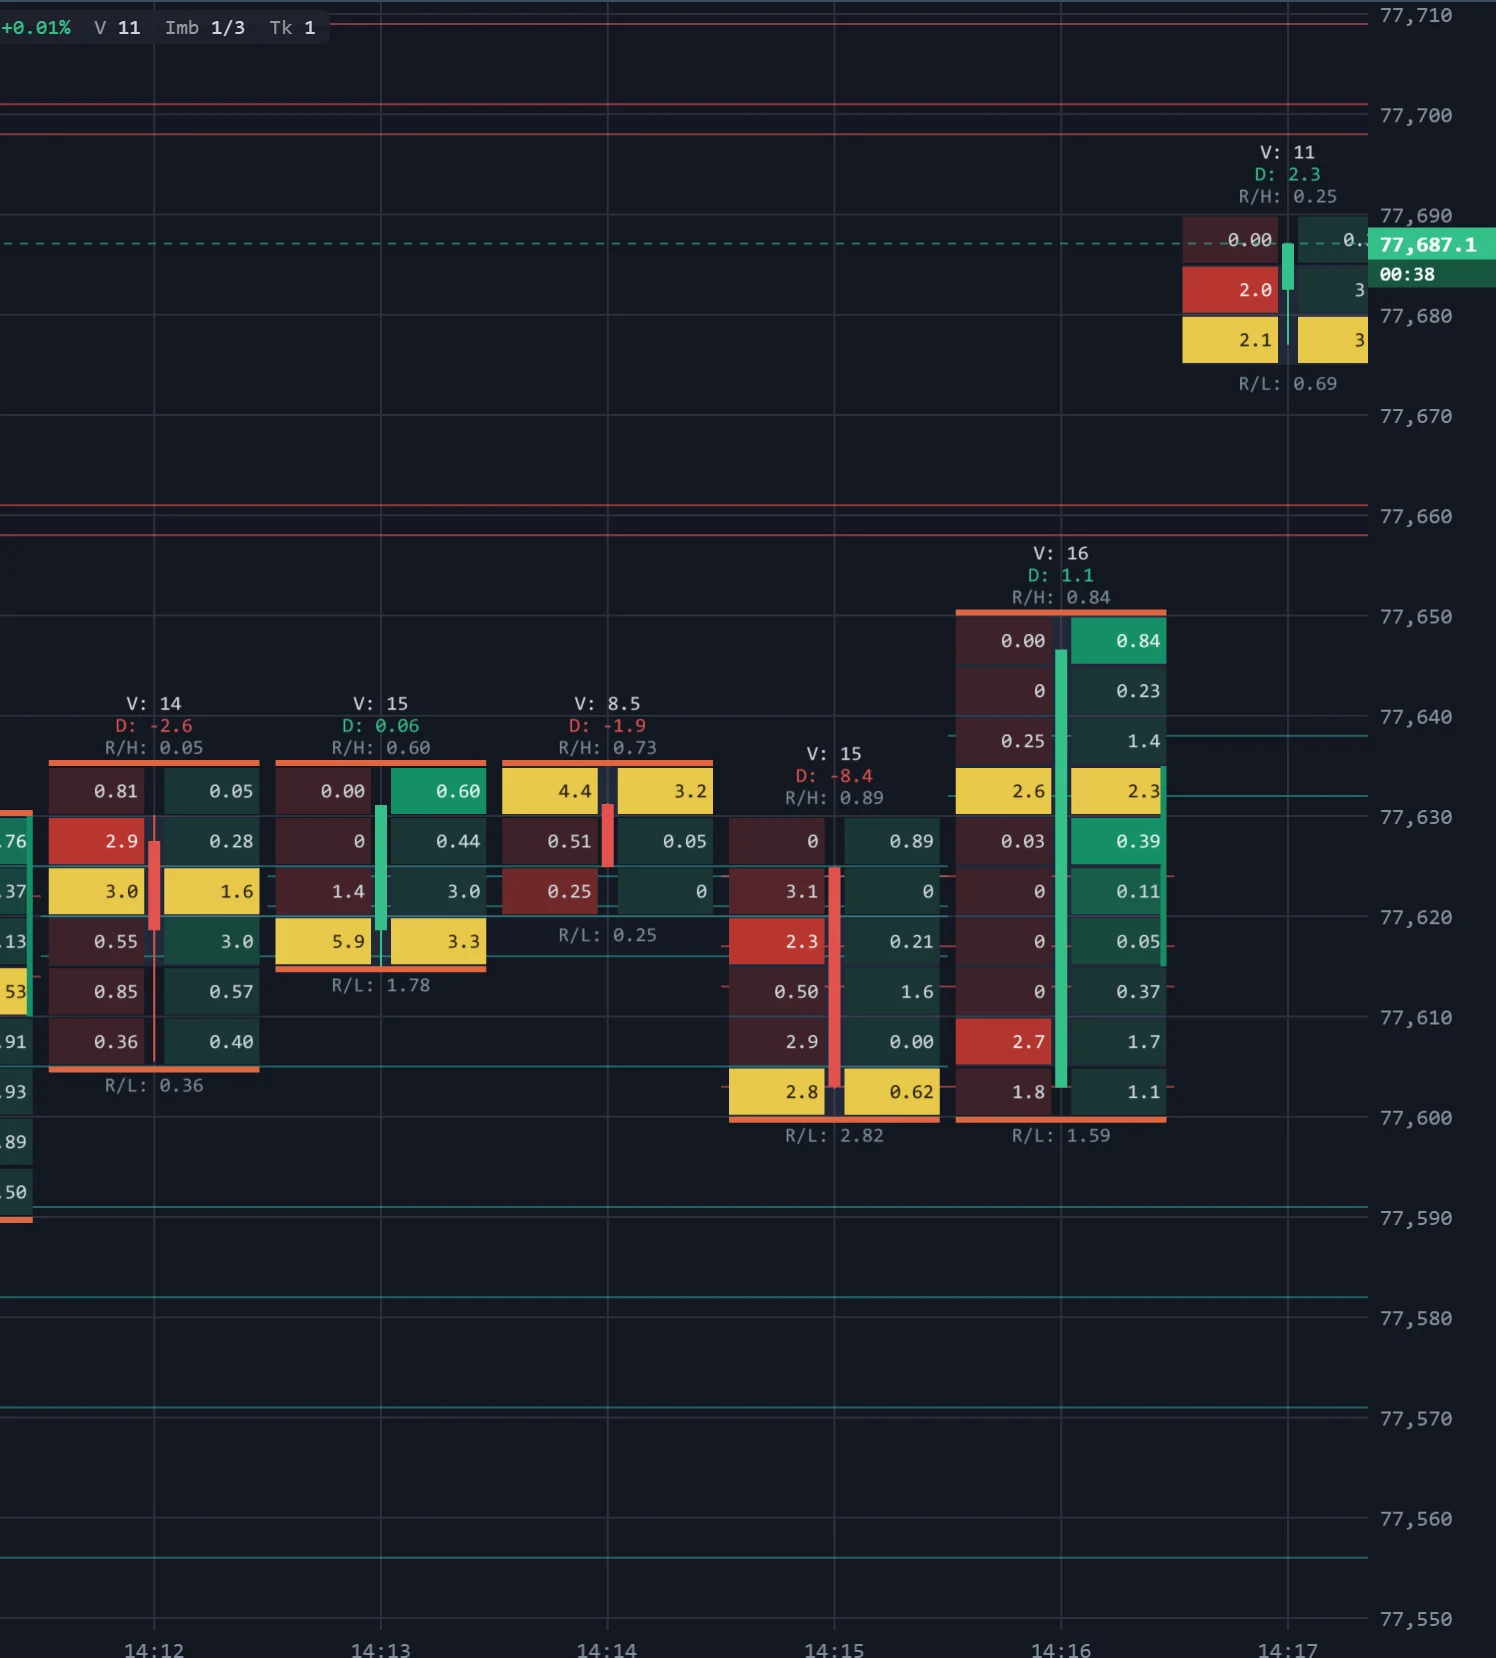Image resolution: width=1496 pixels, height=1658 pixels.
Task: Click the green 0.39 footprint cell
Action: coord(1118,841)
